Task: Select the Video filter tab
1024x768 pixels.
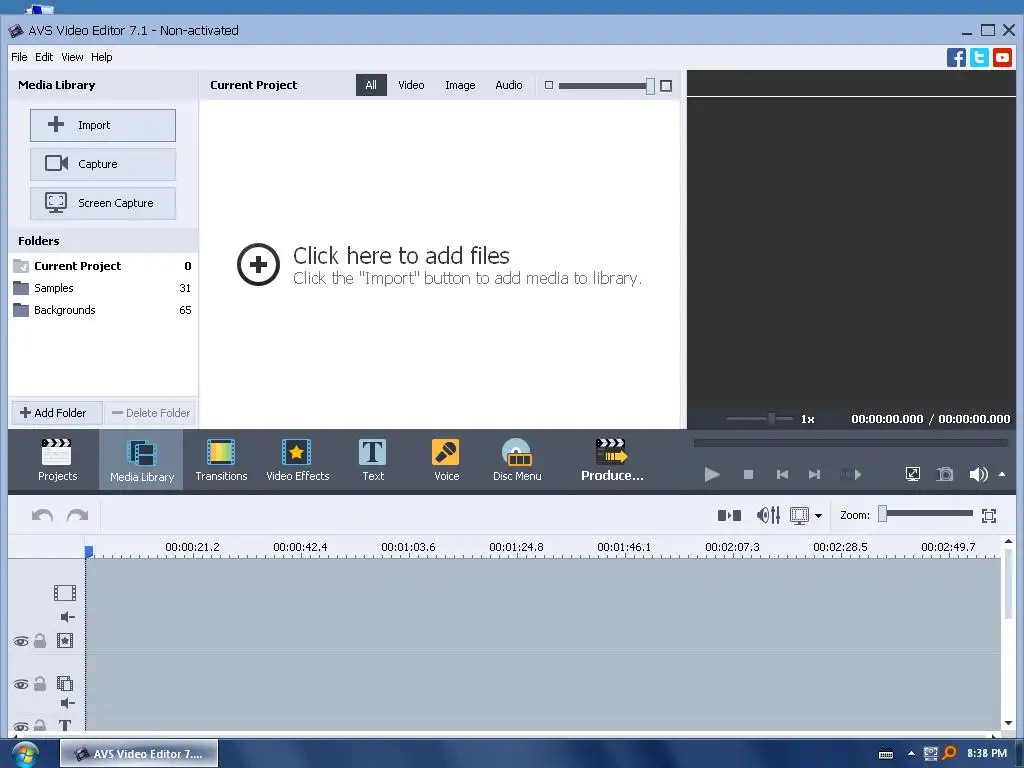Action: [411, 85]
